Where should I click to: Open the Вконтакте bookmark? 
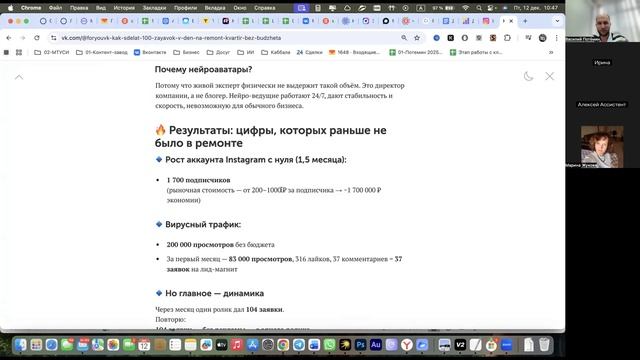tap(150, 52)
